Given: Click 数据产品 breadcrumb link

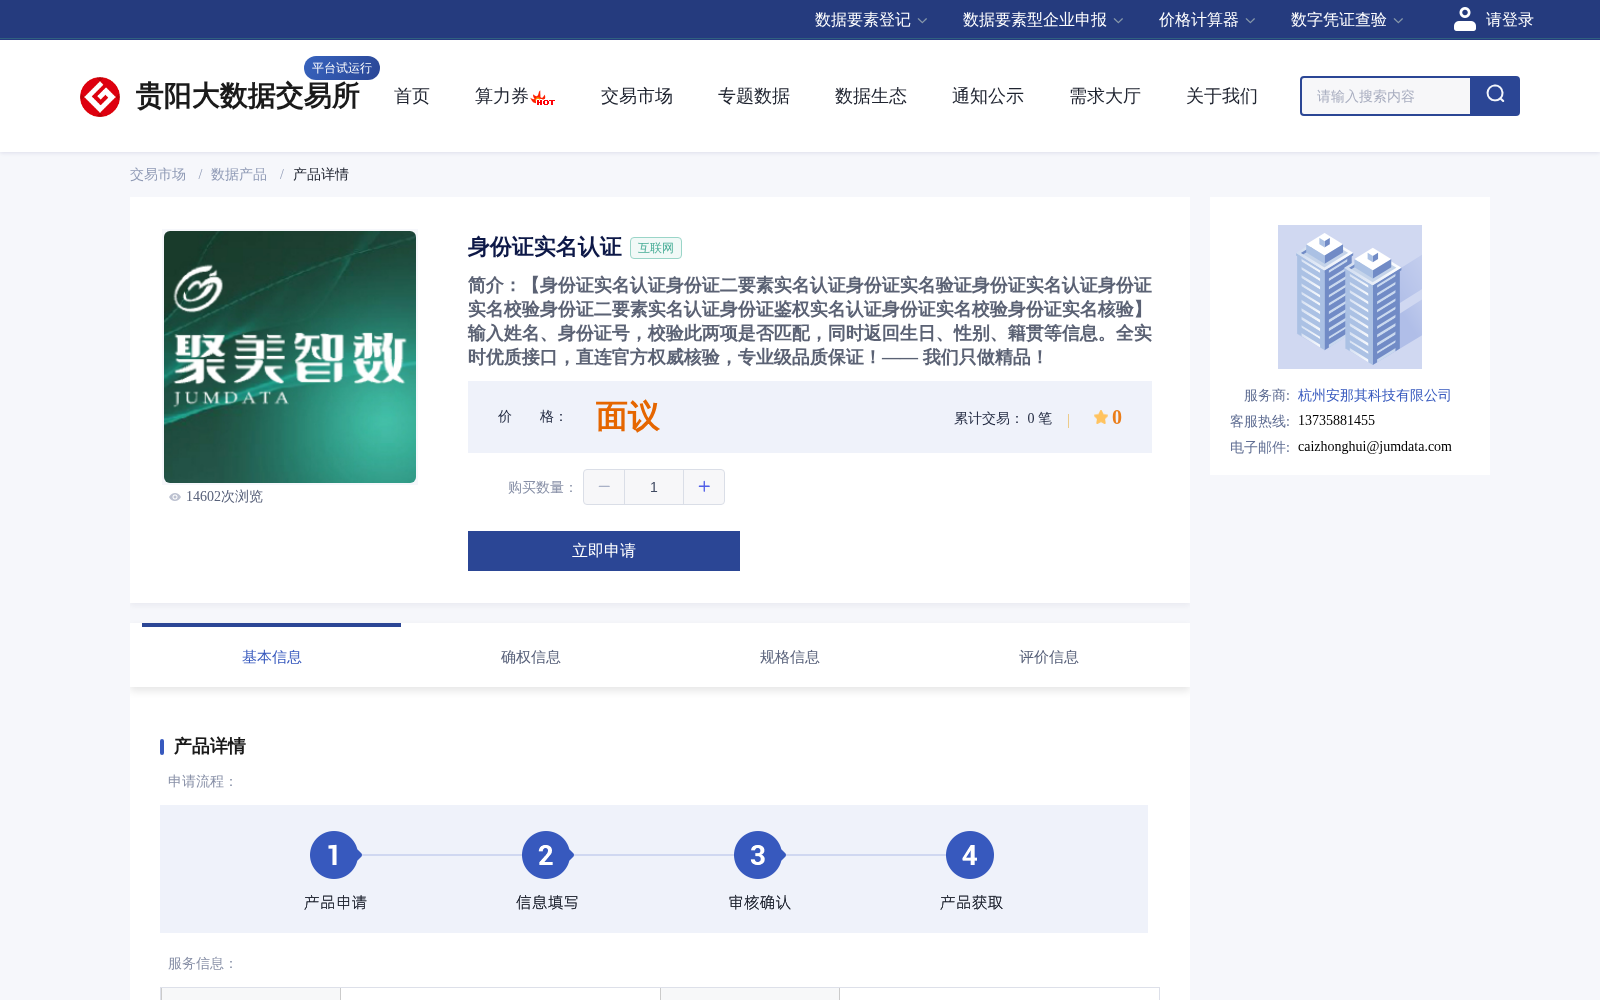Looking at the screenshot, I should tap(239, 174).
